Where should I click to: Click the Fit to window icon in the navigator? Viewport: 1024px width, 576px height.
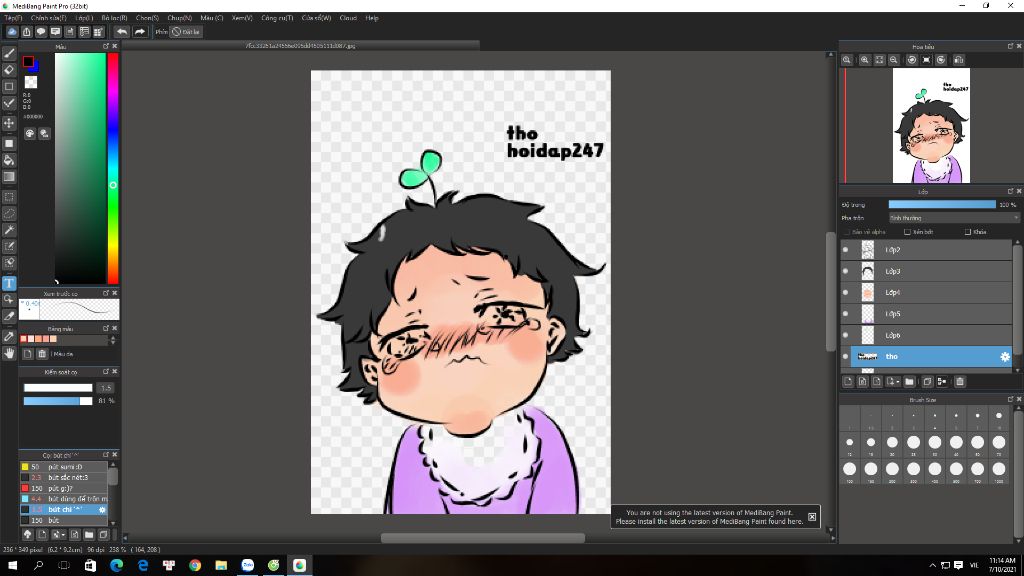879,60
